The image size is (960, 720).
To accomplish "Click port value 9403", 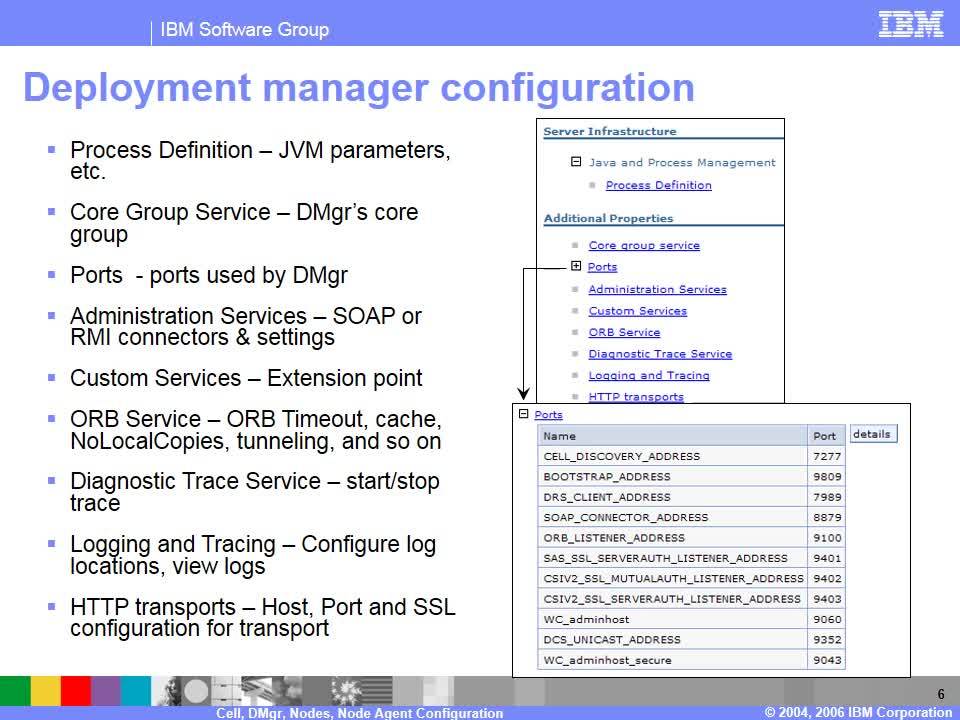I will [x=827, y=599].
